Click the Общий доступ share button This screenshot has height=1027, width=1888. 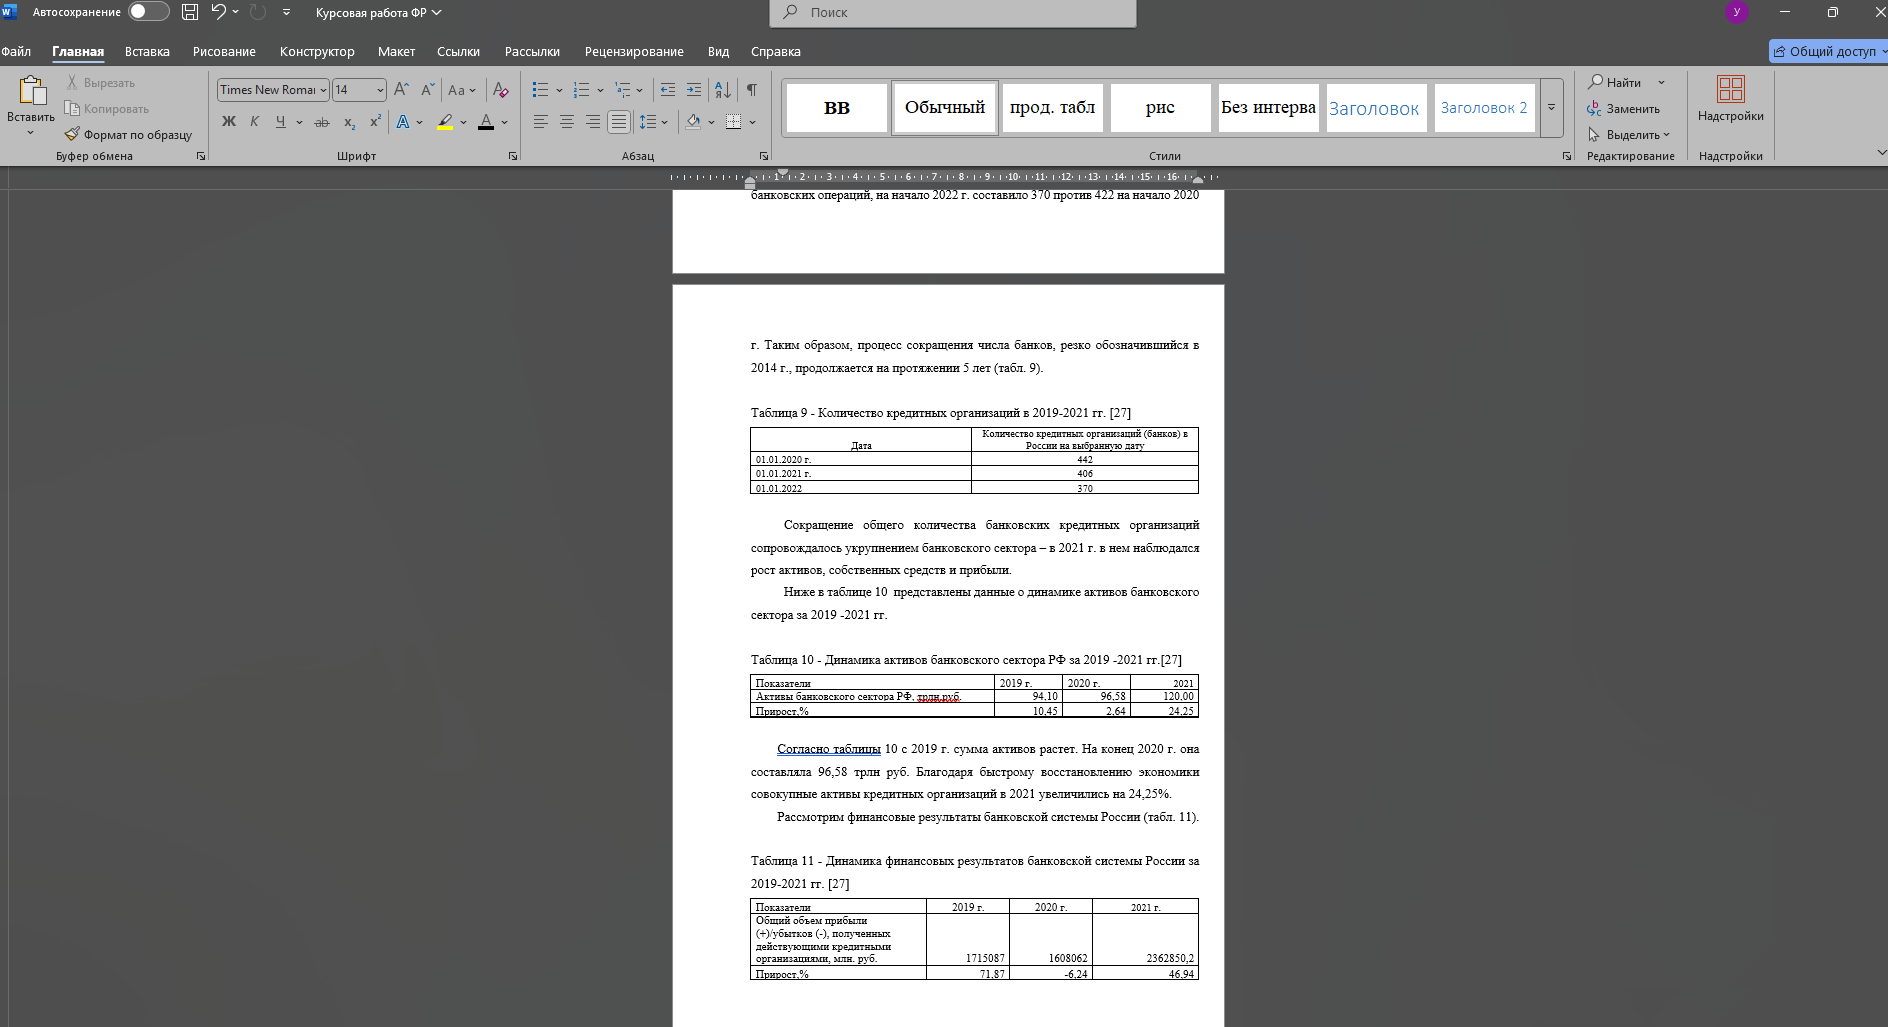[x=1828, y=51]
